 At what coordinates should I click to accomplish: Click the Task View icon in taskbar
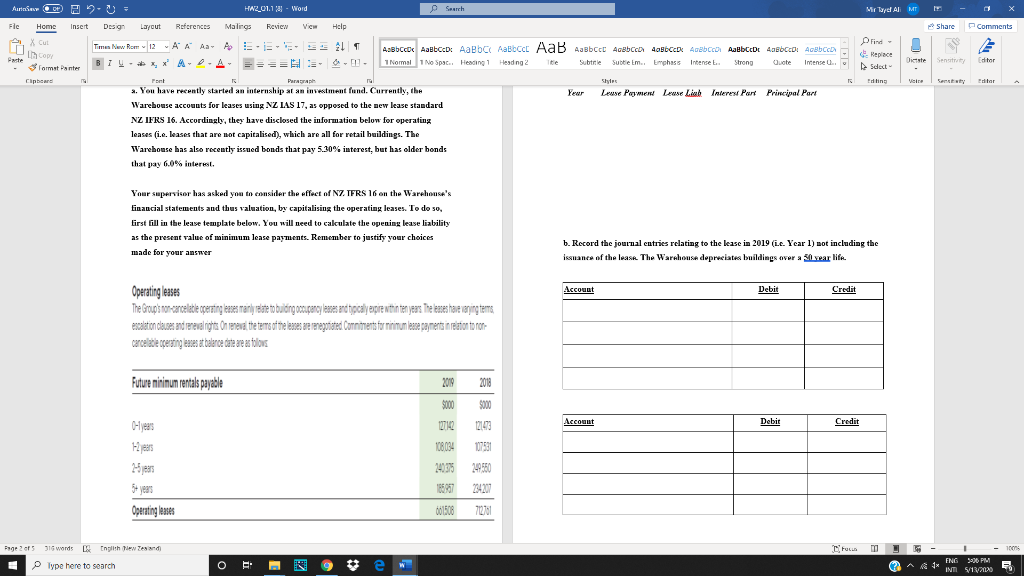pyautogui.click(x=247, y=566)
